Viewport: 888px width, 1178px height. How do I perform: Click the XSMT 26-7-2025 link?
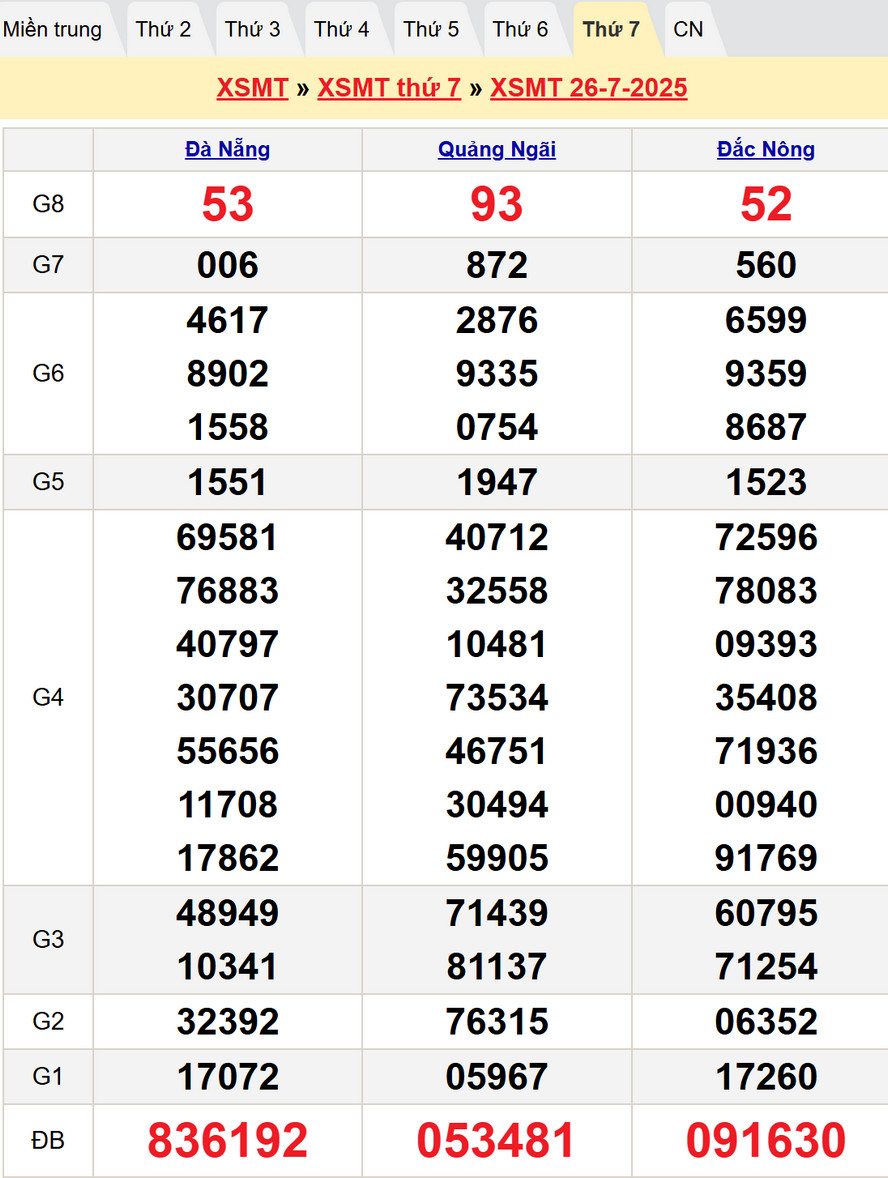tap(588, 88)
